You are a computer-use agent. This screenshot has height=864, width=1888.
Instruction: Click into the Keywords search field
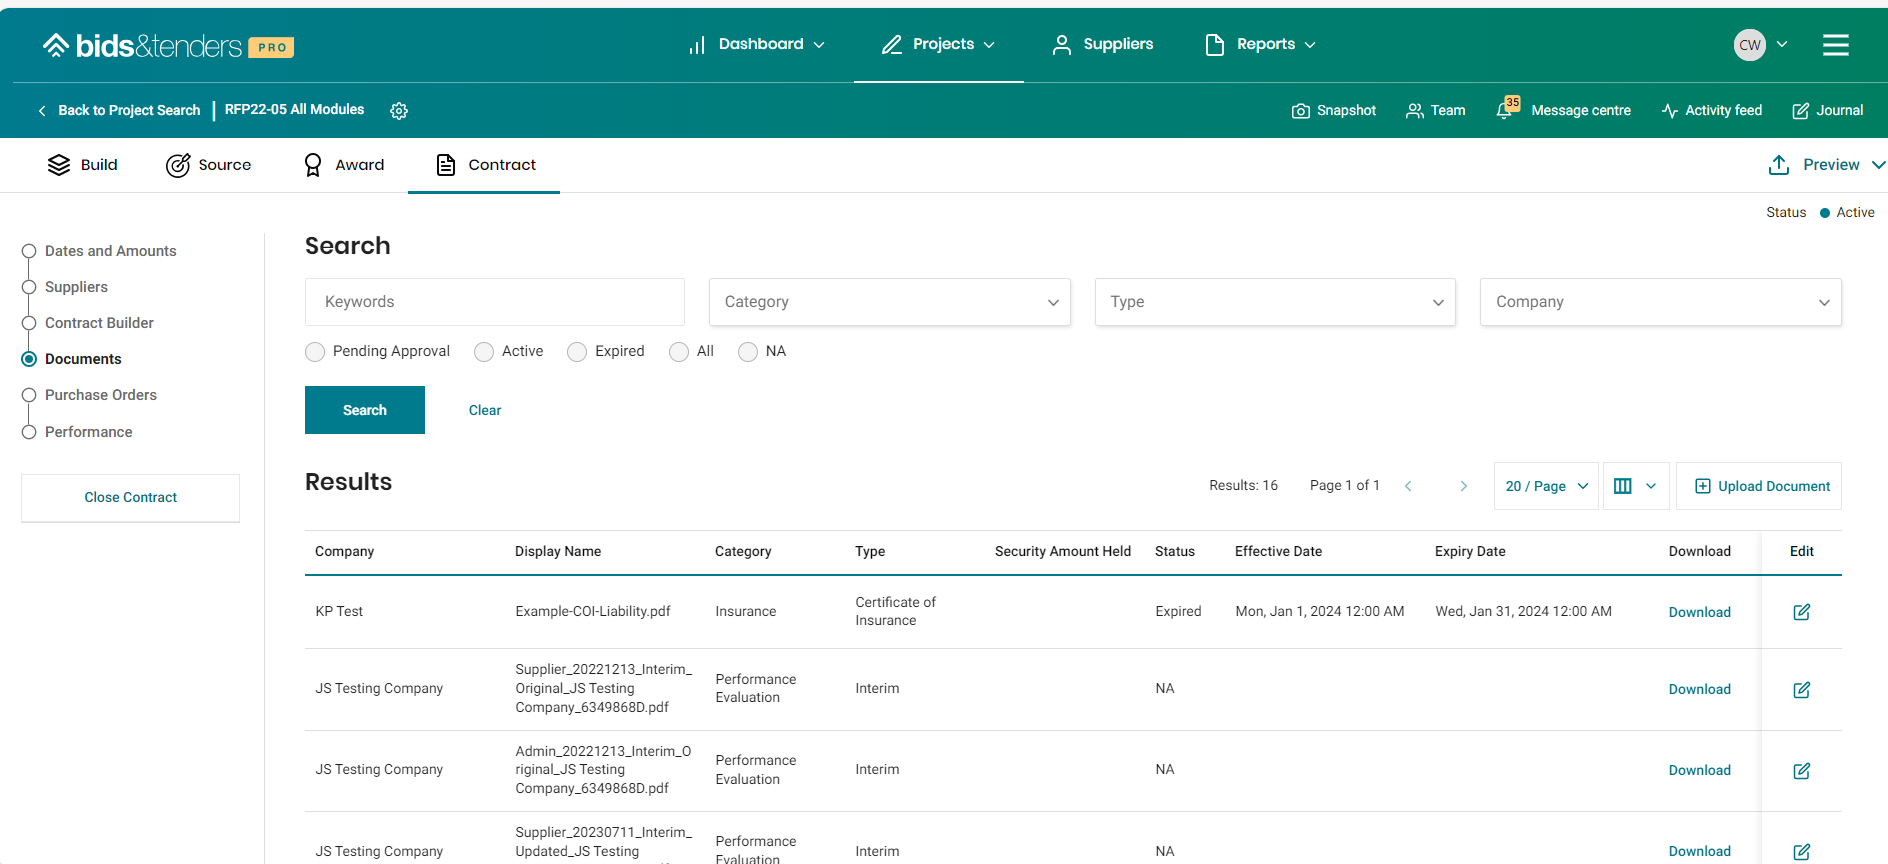coord(494,302)
